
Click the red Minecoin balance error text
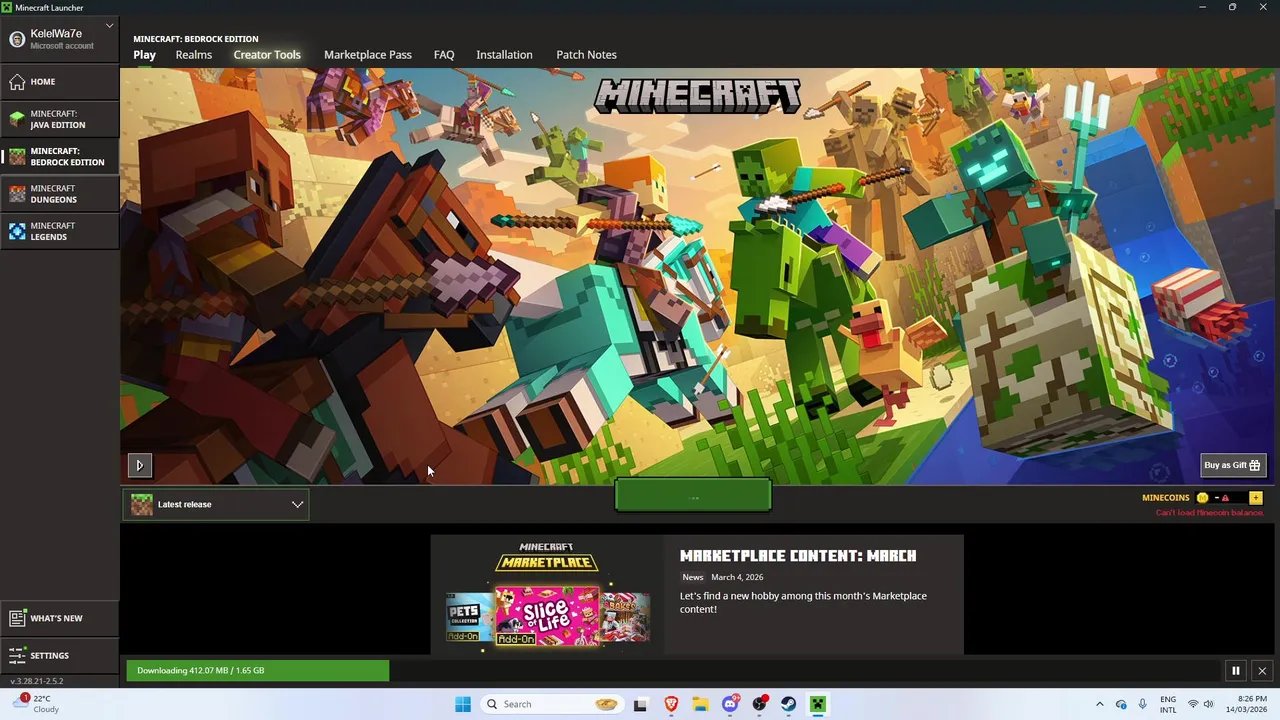1209,513
